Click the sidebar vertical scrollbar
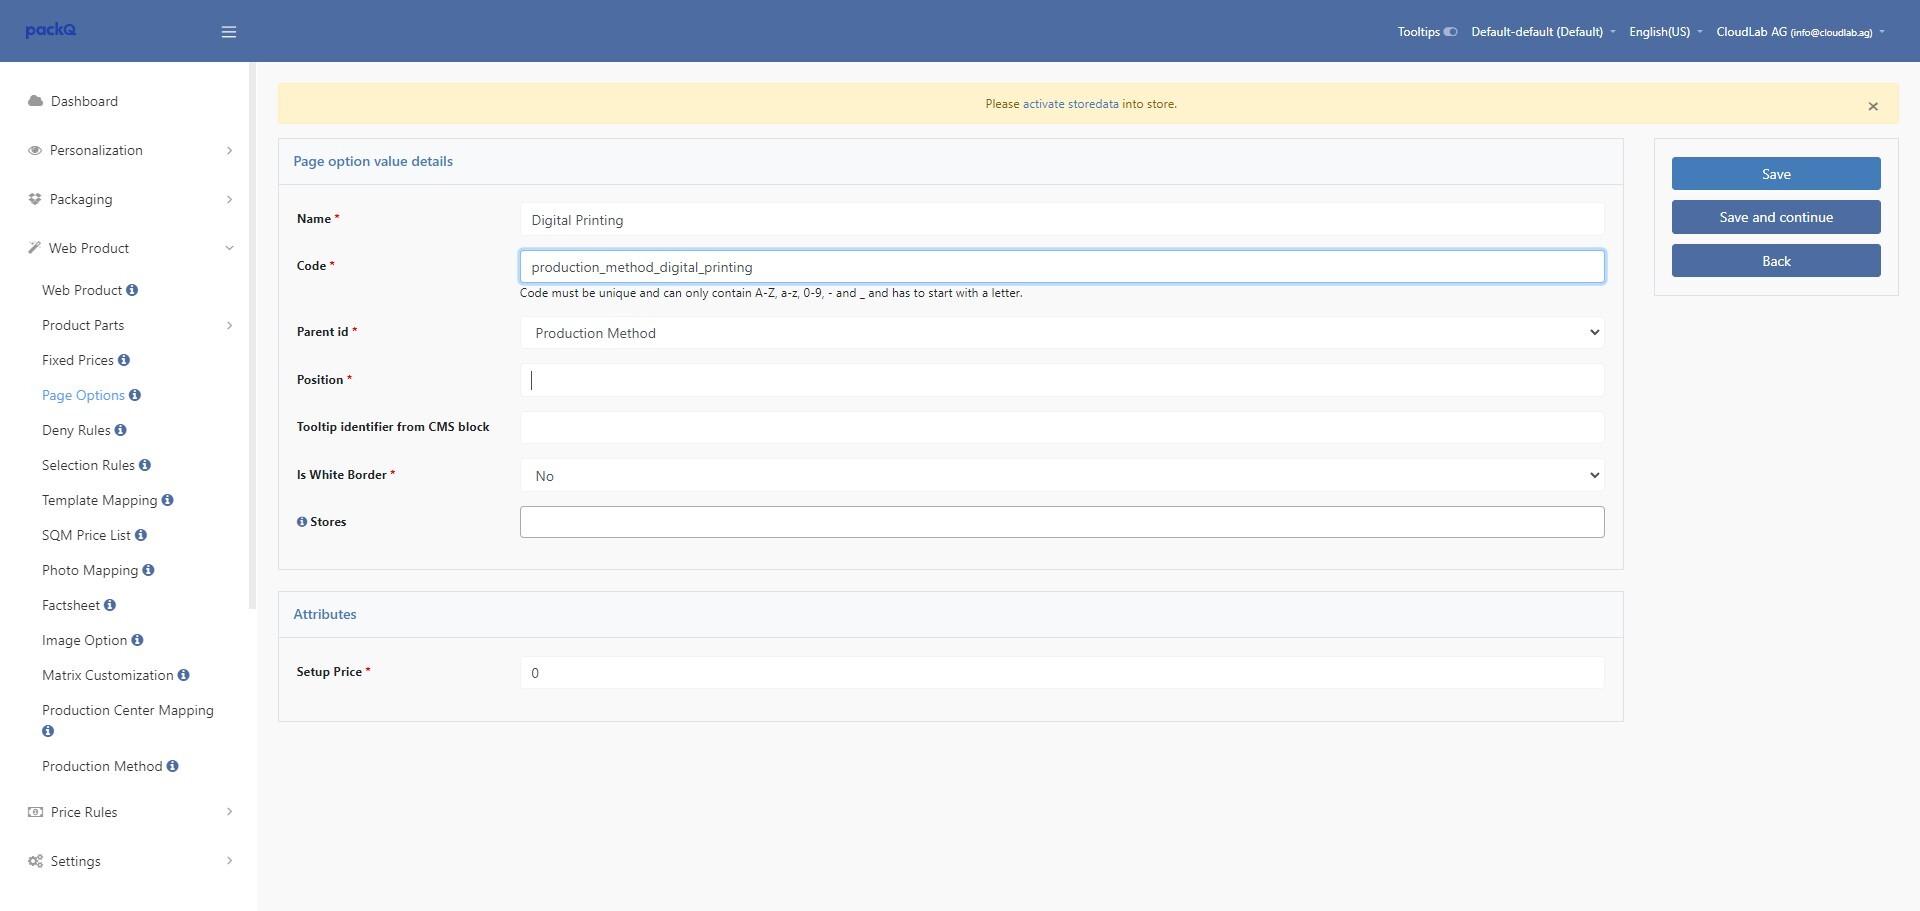 point(252,335)
